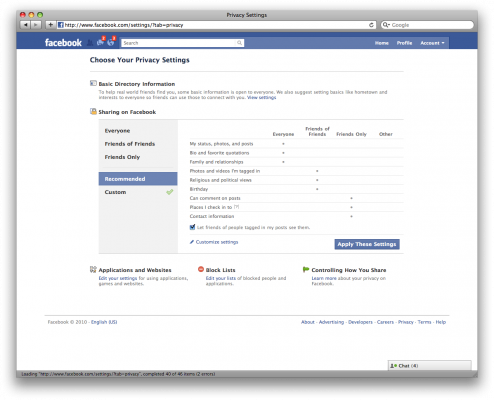Screen dimensions: 494x400
Task: Click the 'Bio and favorite quotations' row
Action: coord(296,153)
